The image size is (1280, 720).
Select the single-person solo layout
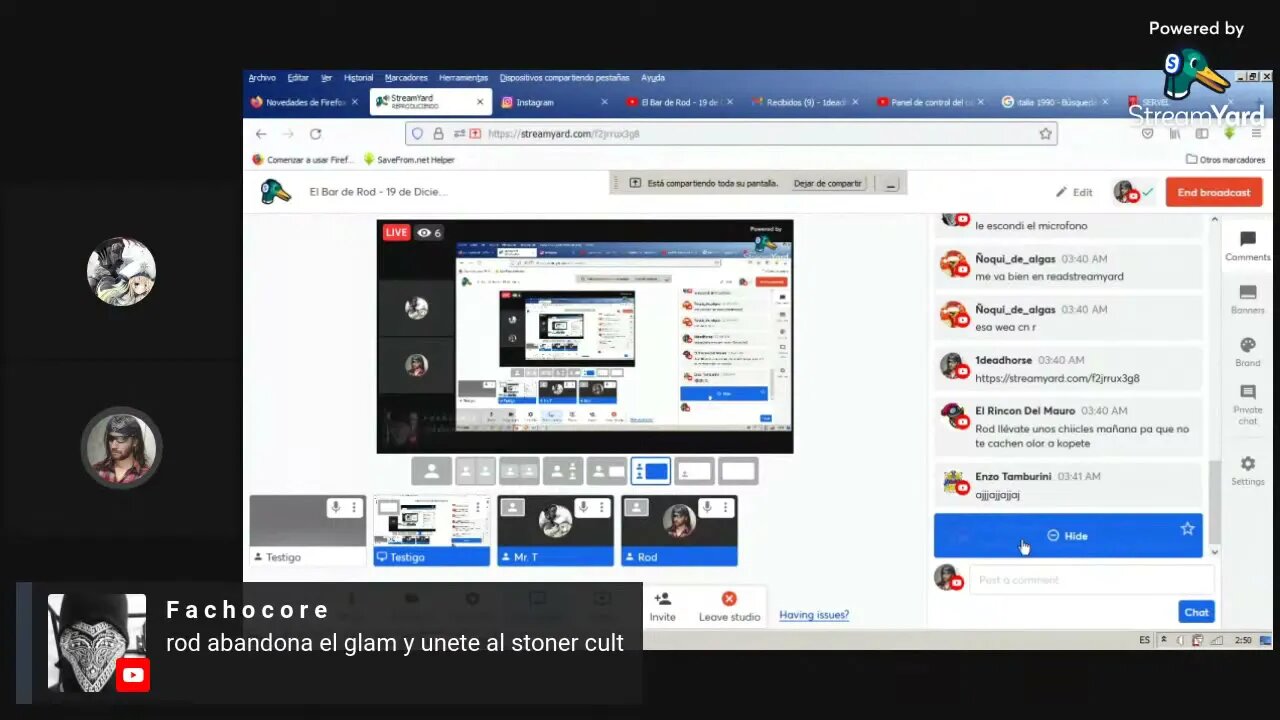point(431,471)
